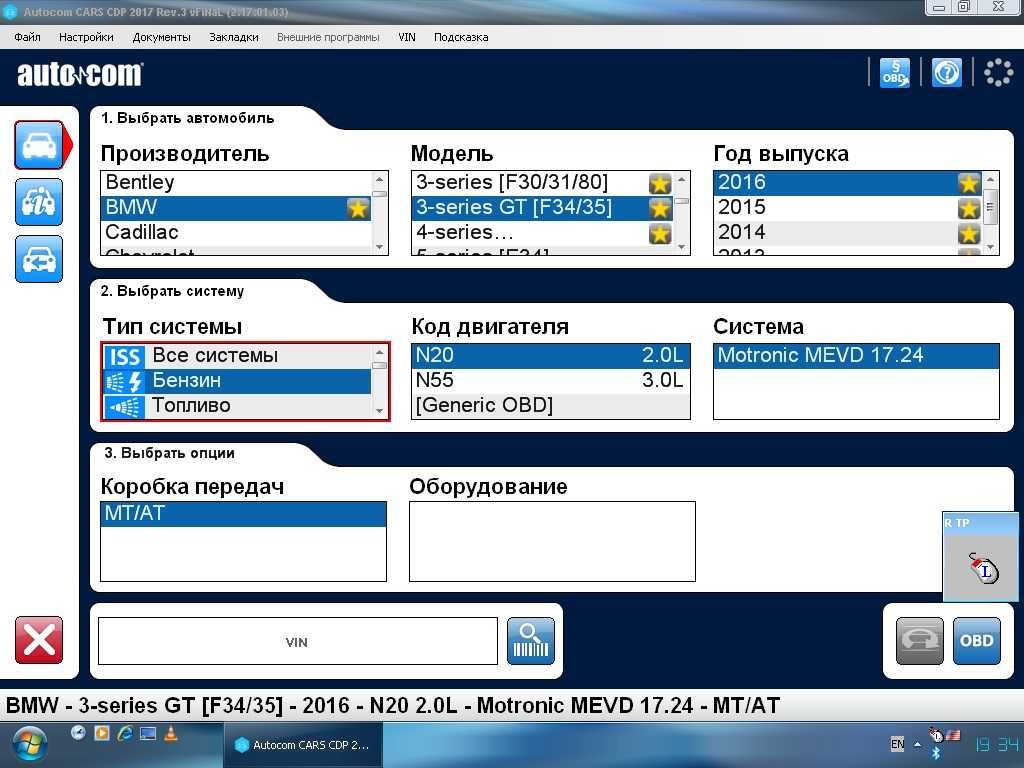Open the vehicle info icon in sidebar
The width and height of the screenshot is (1024, 768).
[39, 202]
